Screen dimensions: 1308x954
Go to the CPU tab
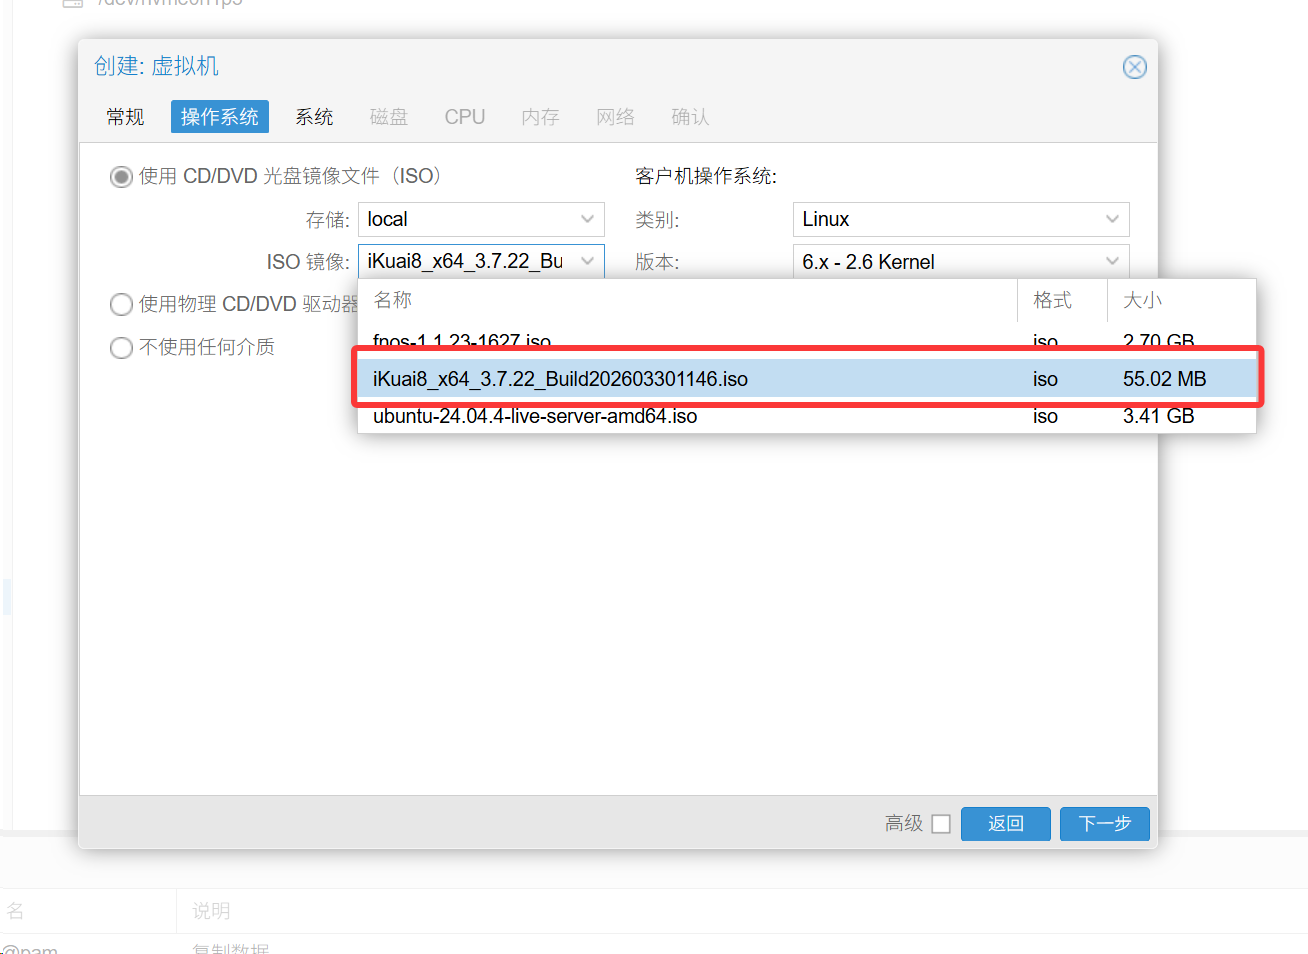(464, 117)
